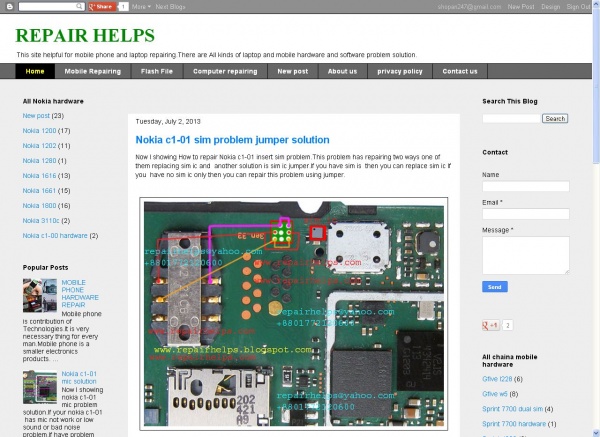600x437 pixels.
Task: Open the Nokia c1-01 circuit board image
Action: click(x=293, y=314)
